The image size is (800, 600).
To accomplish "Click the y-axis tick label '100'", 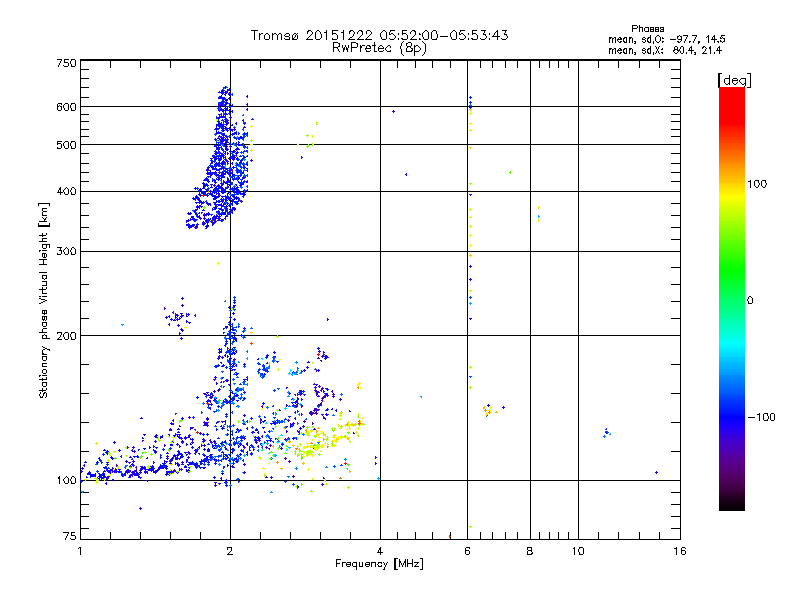I will (66, 481).
